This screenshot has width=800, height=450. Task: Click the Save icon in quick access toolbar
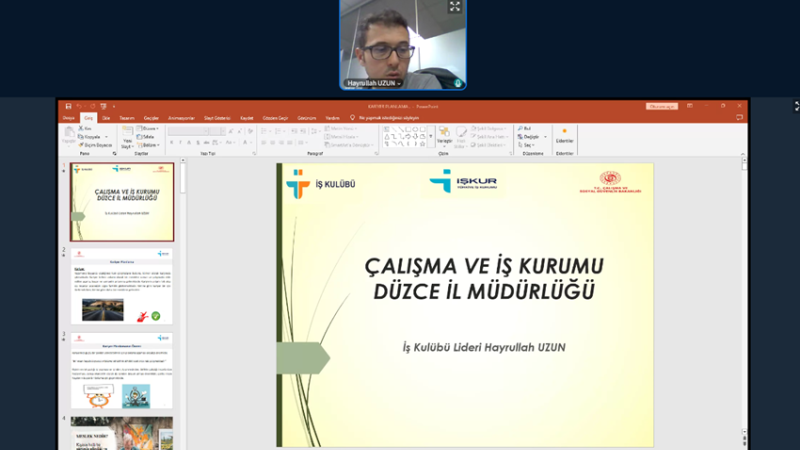click(68, 106)
